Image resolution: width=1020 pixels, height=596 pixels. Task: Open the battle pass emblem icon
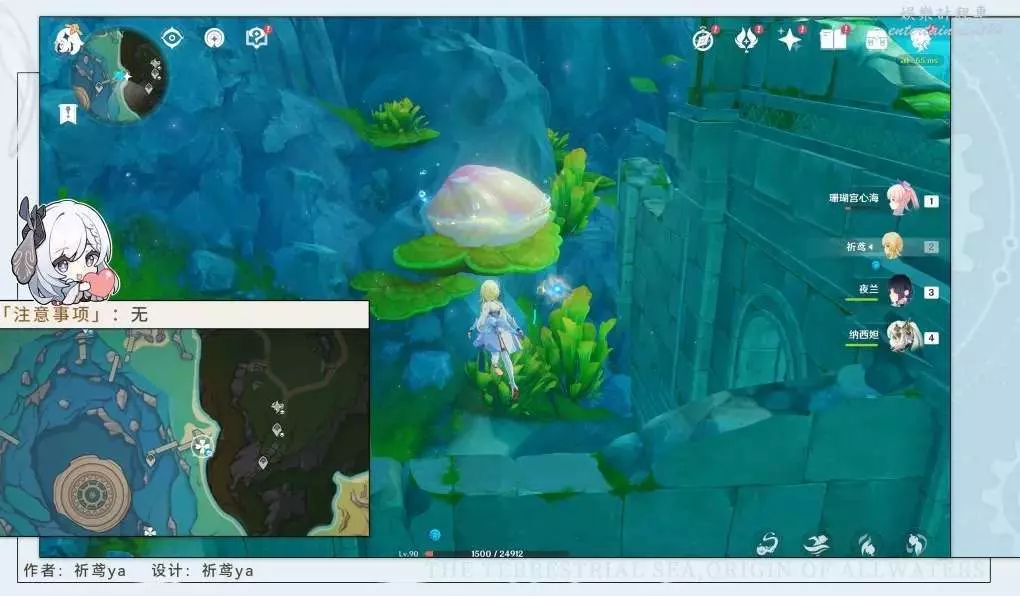pyautogui.click(x=746, y=40)
